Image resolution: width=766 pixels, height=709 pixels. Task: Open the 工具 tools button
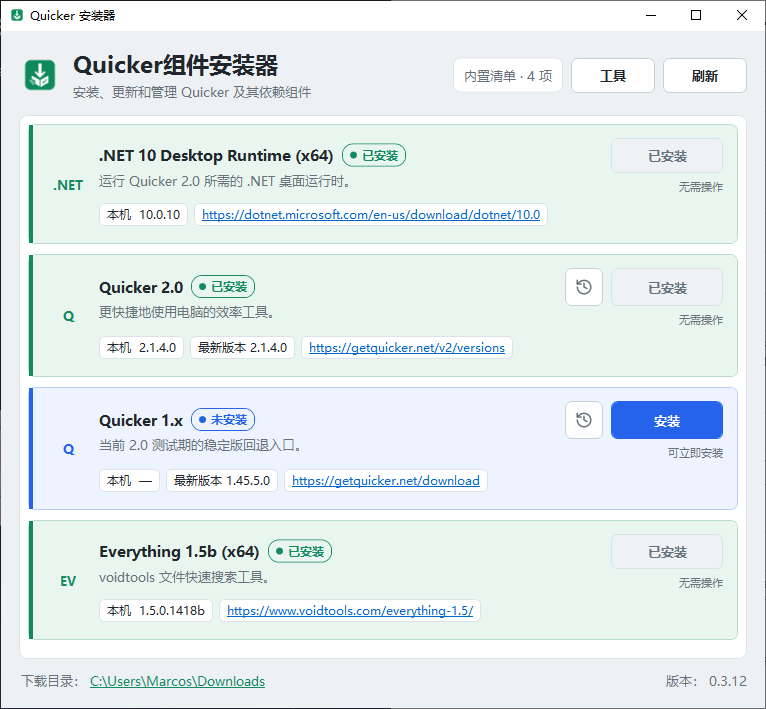coord(613,75)
